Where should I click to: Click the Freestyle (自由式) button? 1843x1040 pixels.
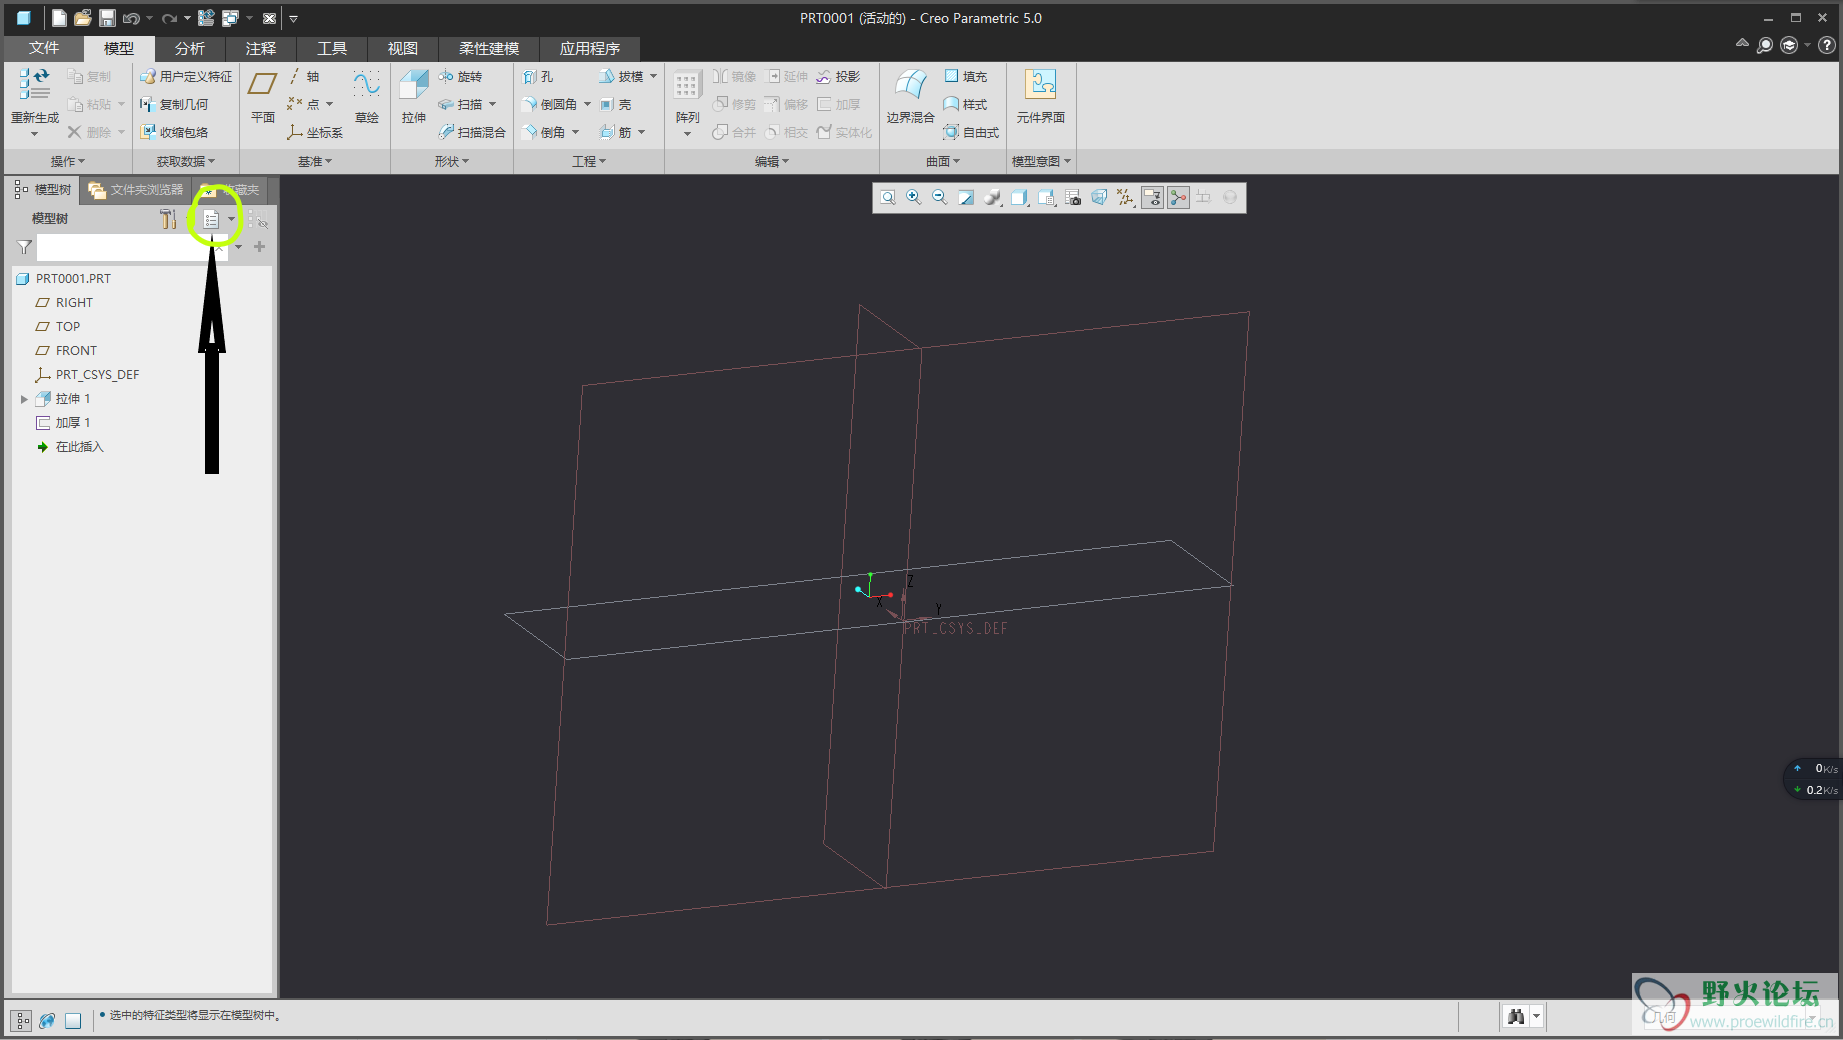coord(971,132)
